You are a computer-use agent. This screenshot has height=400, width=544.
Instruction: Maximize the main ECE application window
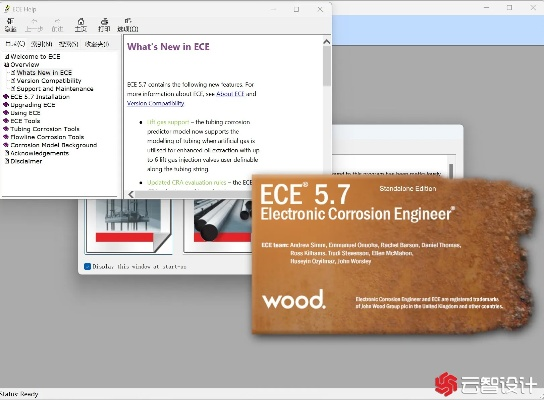pyautogui.click(x=509, y=7)
